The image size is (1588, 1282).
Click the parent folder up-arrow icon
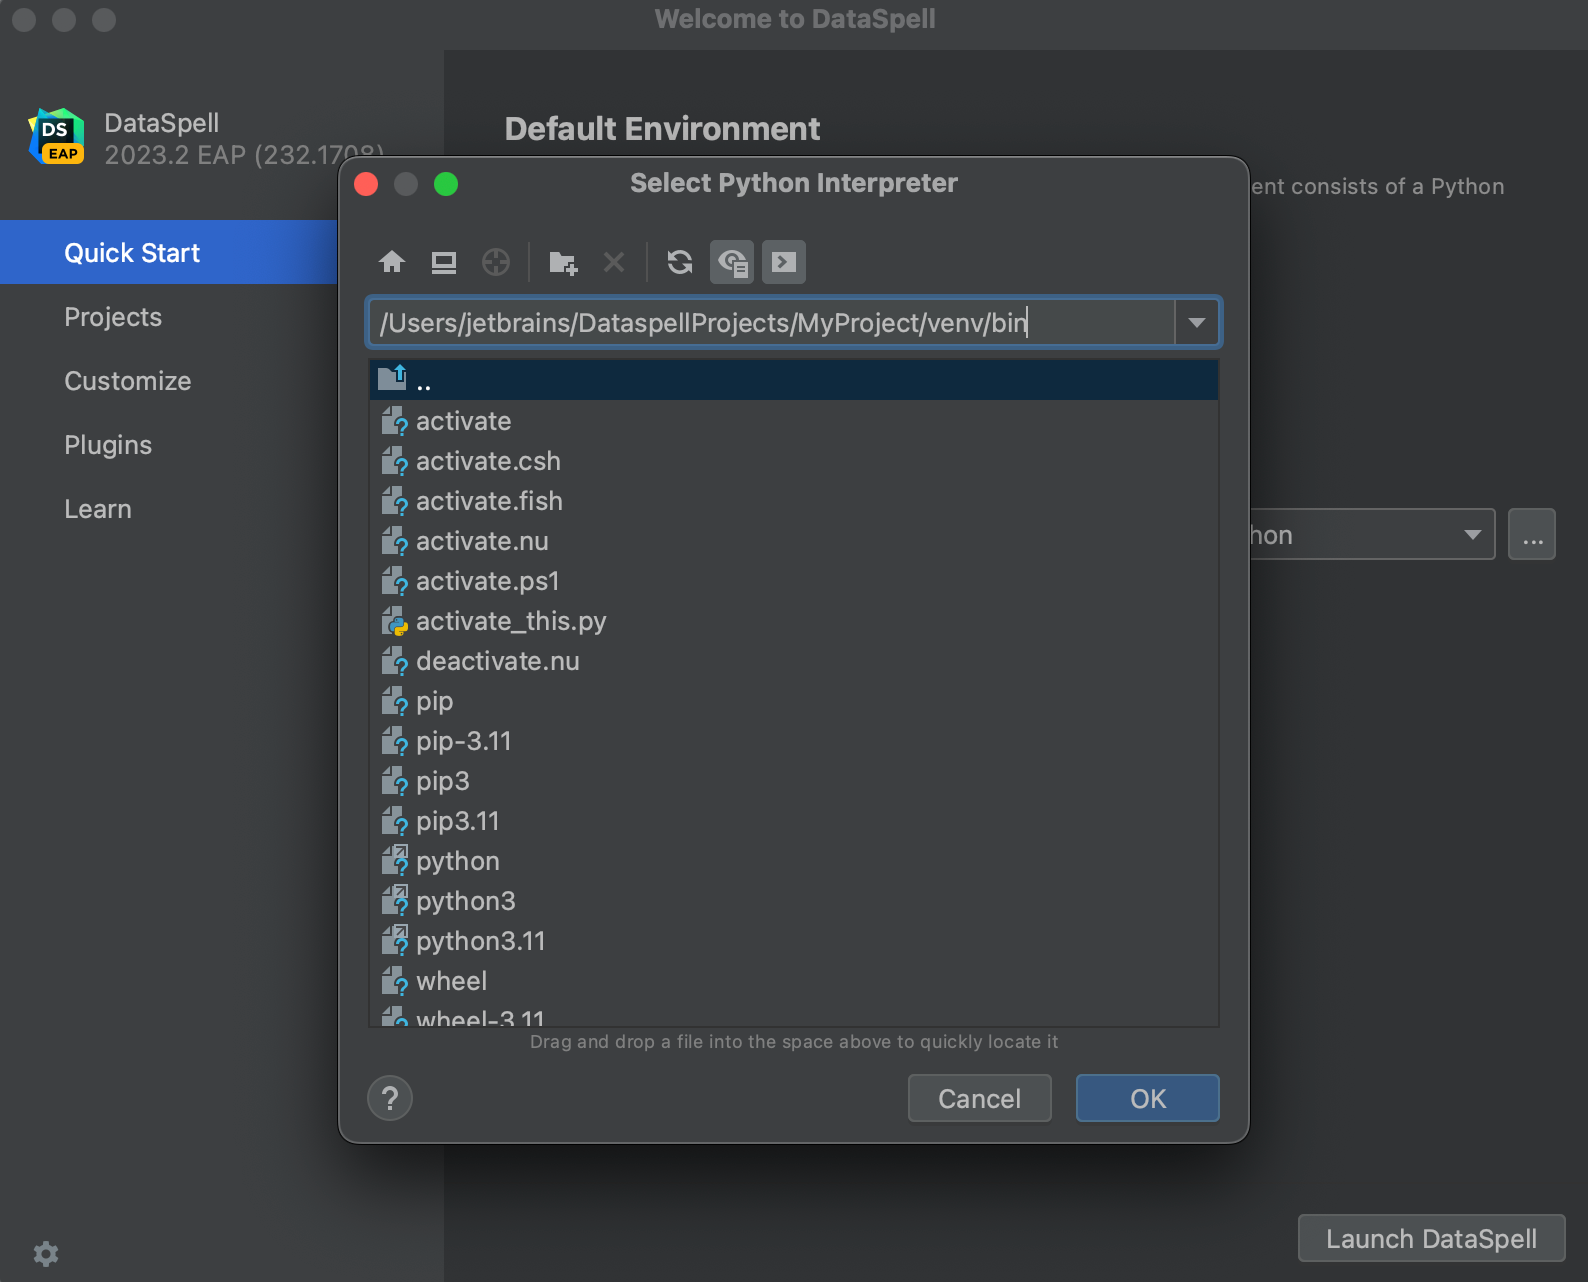click(x=393, y=378)
